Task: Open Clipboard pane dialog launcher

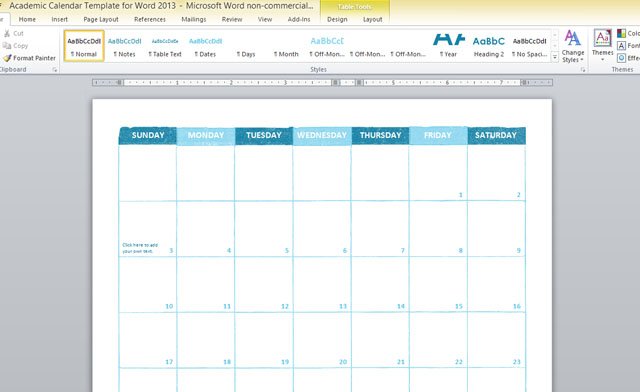Action: [55, 70]
